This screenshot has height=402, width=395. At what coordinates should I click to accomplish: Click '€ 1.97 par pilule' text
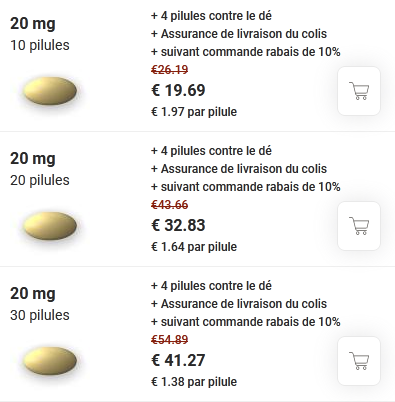tap(194, 112)
